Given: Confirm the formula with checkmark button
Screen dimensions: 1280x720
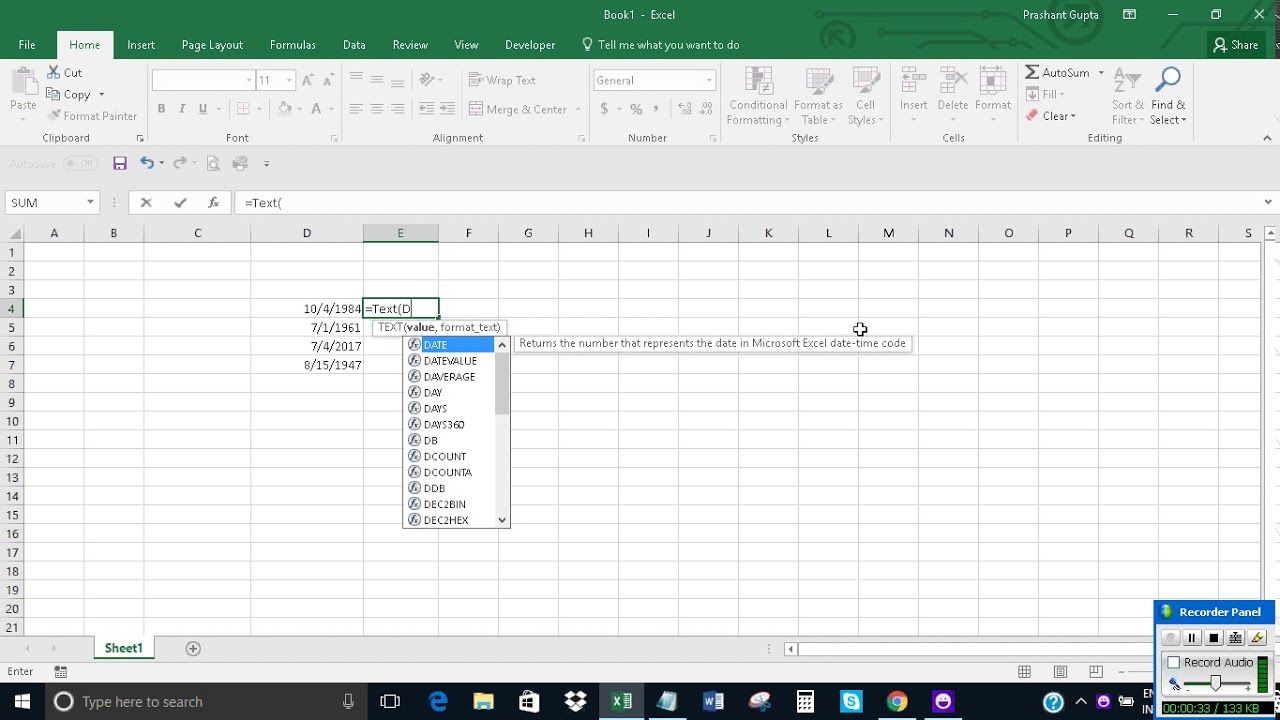Looking at the screenshot, I should [180, 202].
